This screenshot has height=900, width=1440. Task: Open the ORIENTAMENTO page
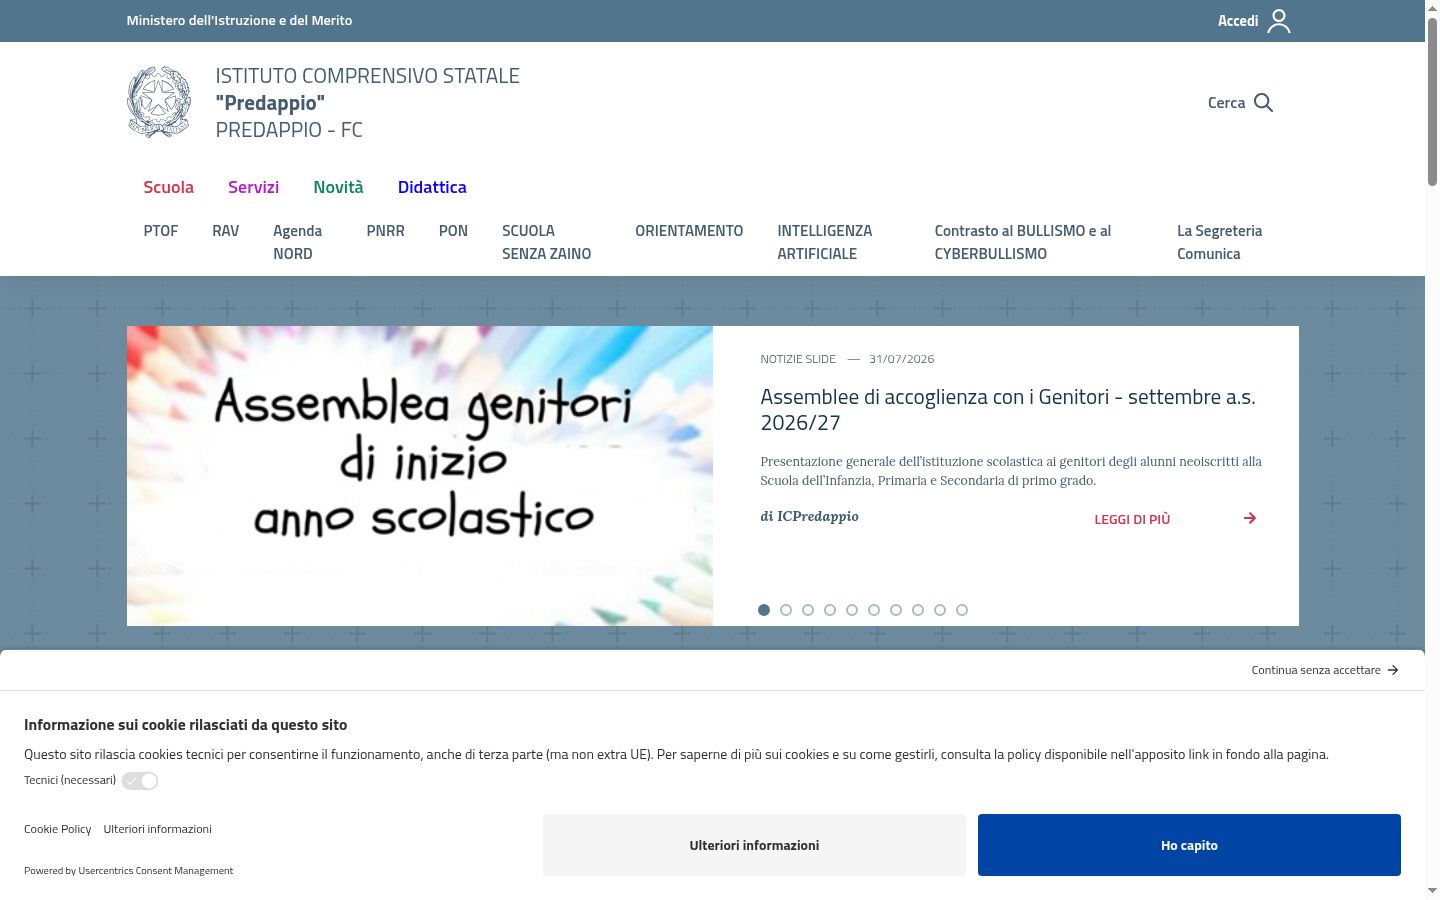[689, 231]
